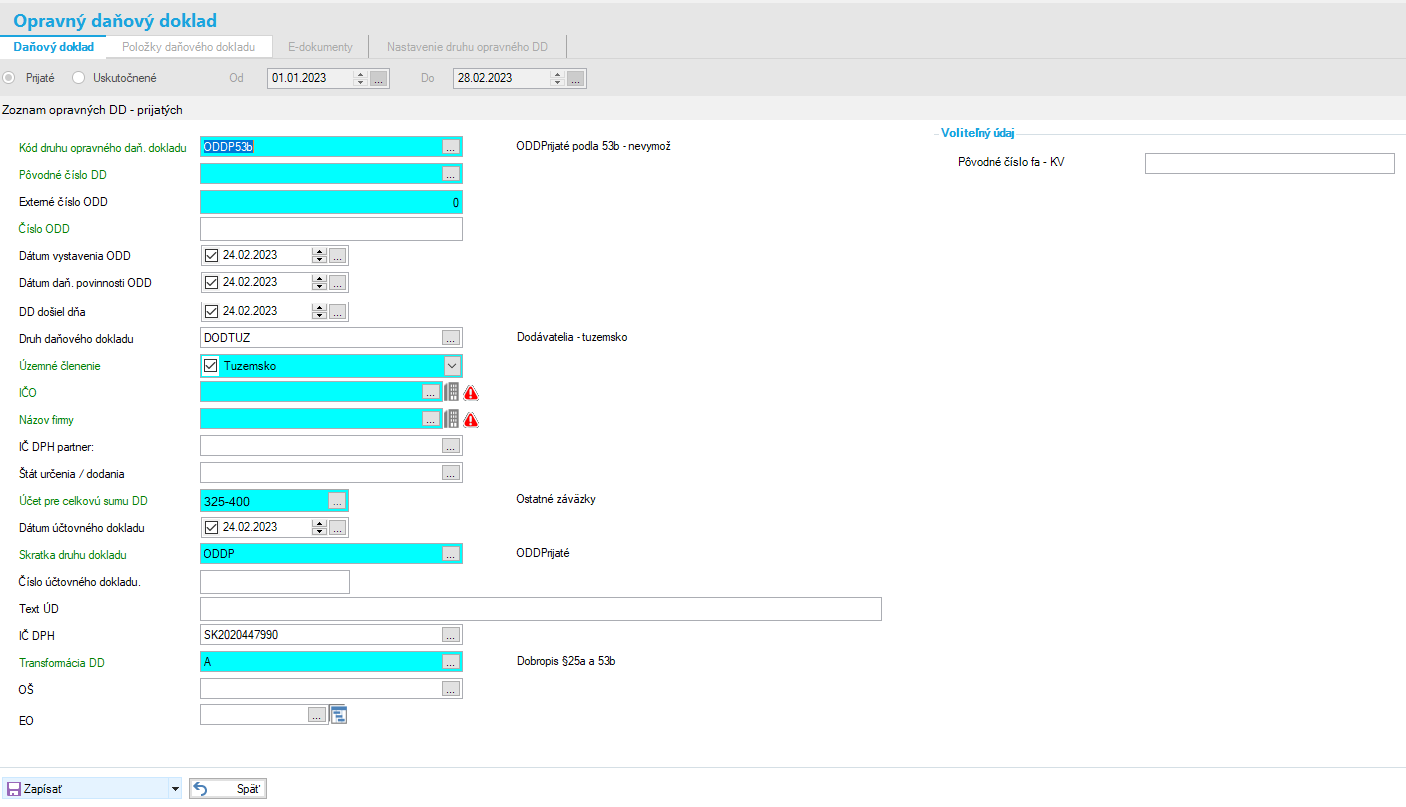Open browse button for Účet pre celkovú sumu

click(337, 500)
